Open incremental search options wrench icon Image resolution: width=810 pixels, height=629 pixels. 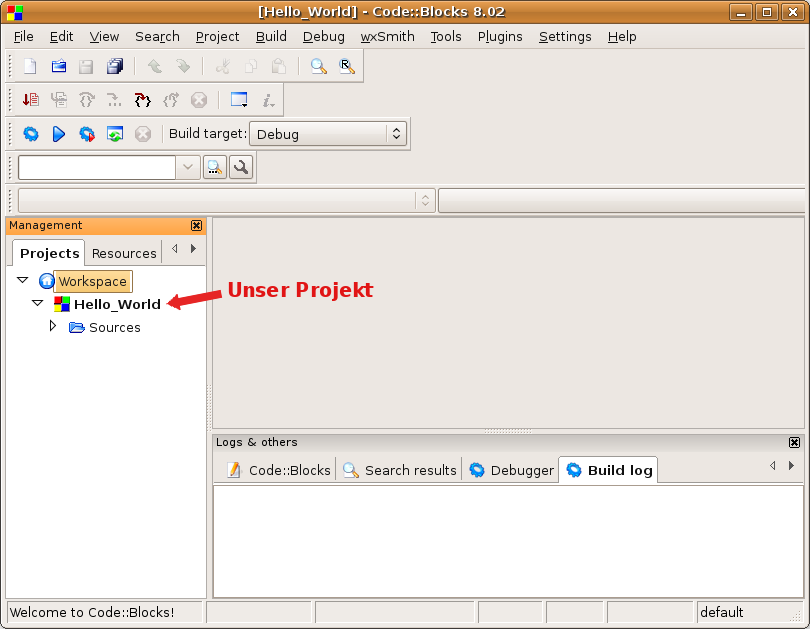[x=241, y=167]
